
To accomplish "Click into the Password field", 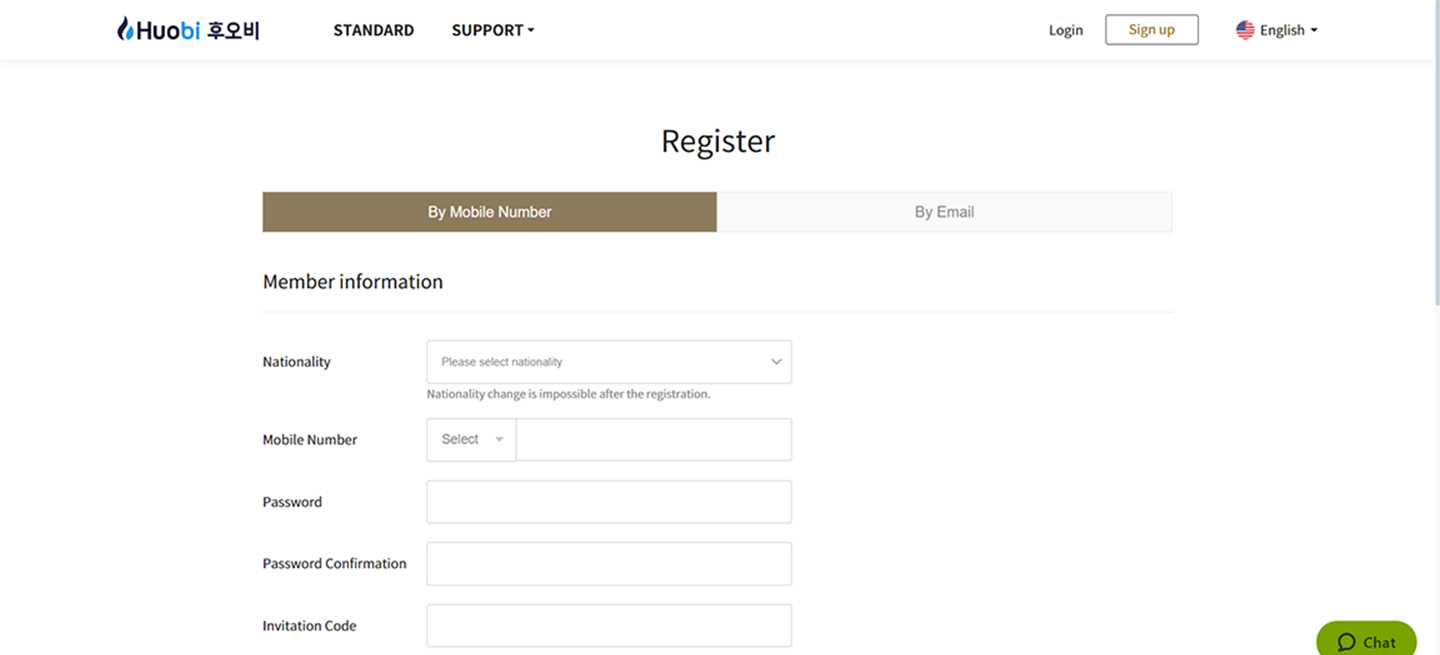I will [x=609, y=502].
